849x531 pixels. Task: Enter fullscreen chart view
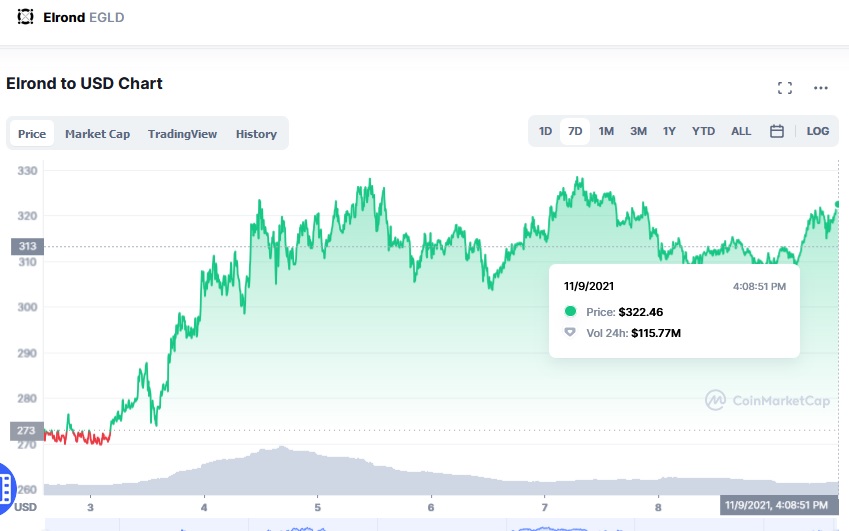coord(785,88)
